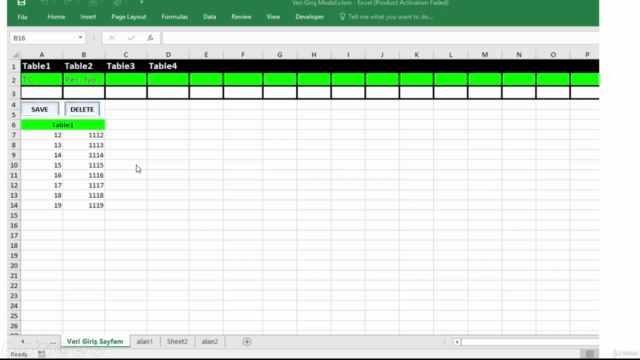Click the tab-bar resize handle dots
Viewport: 640px width, 360px height.
444,342
